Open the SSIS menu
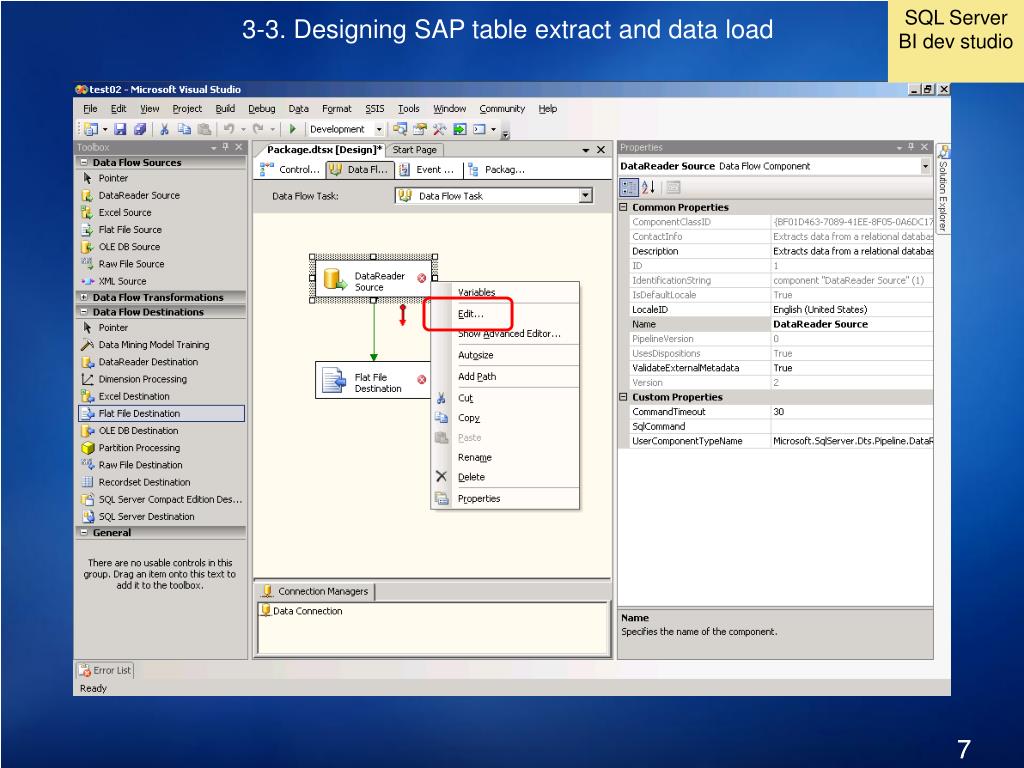 click(x=375, y=109)
